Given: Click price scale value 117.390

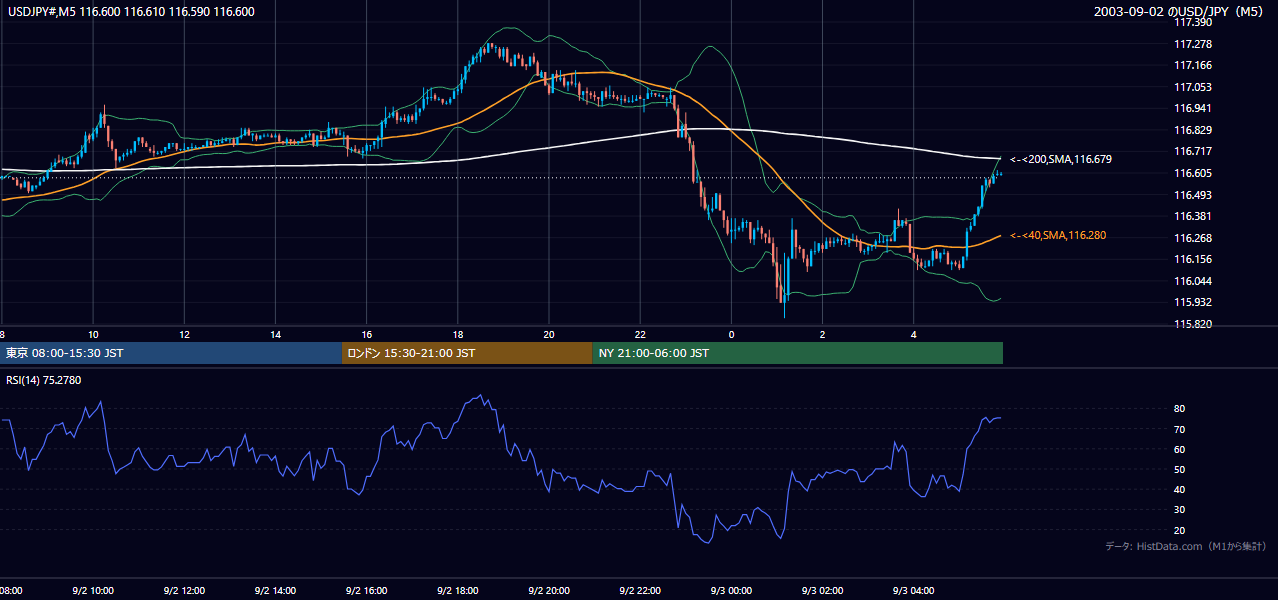Looking at the screenshot, I should (1192, 22).
